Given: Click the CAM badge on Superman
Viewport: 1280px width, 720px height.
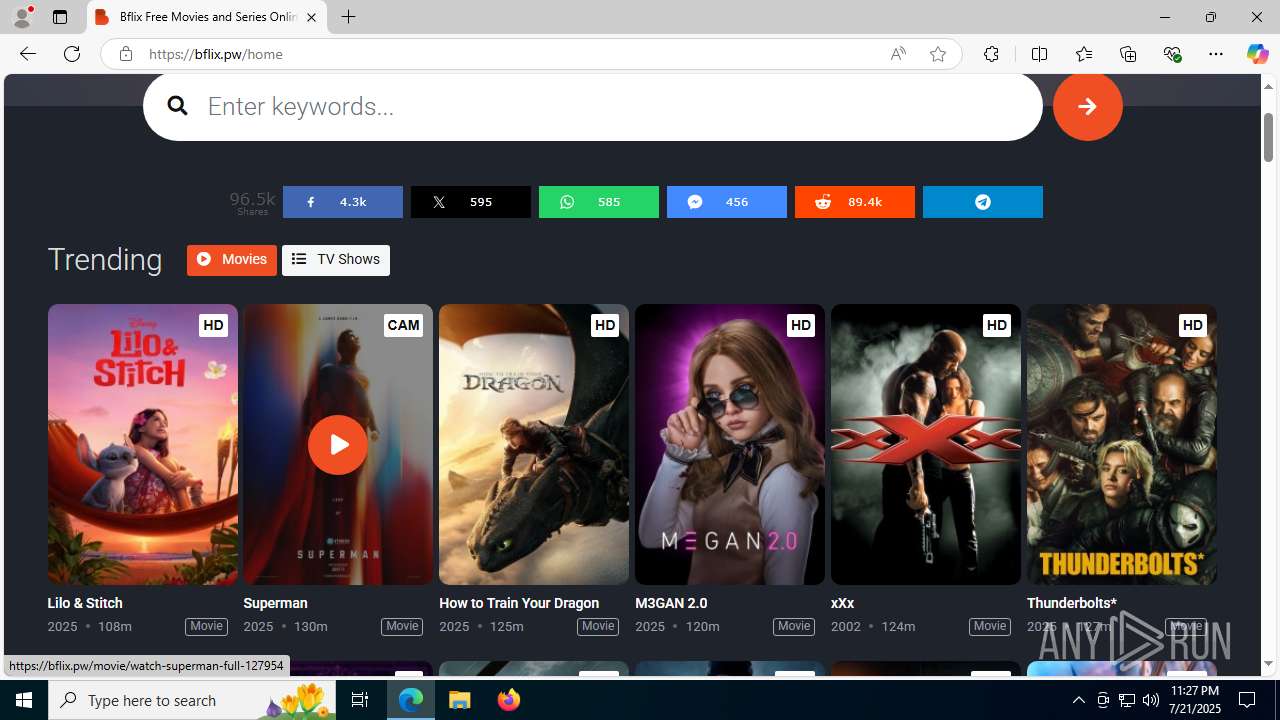Looking at the screenshot, I should 403,325.
